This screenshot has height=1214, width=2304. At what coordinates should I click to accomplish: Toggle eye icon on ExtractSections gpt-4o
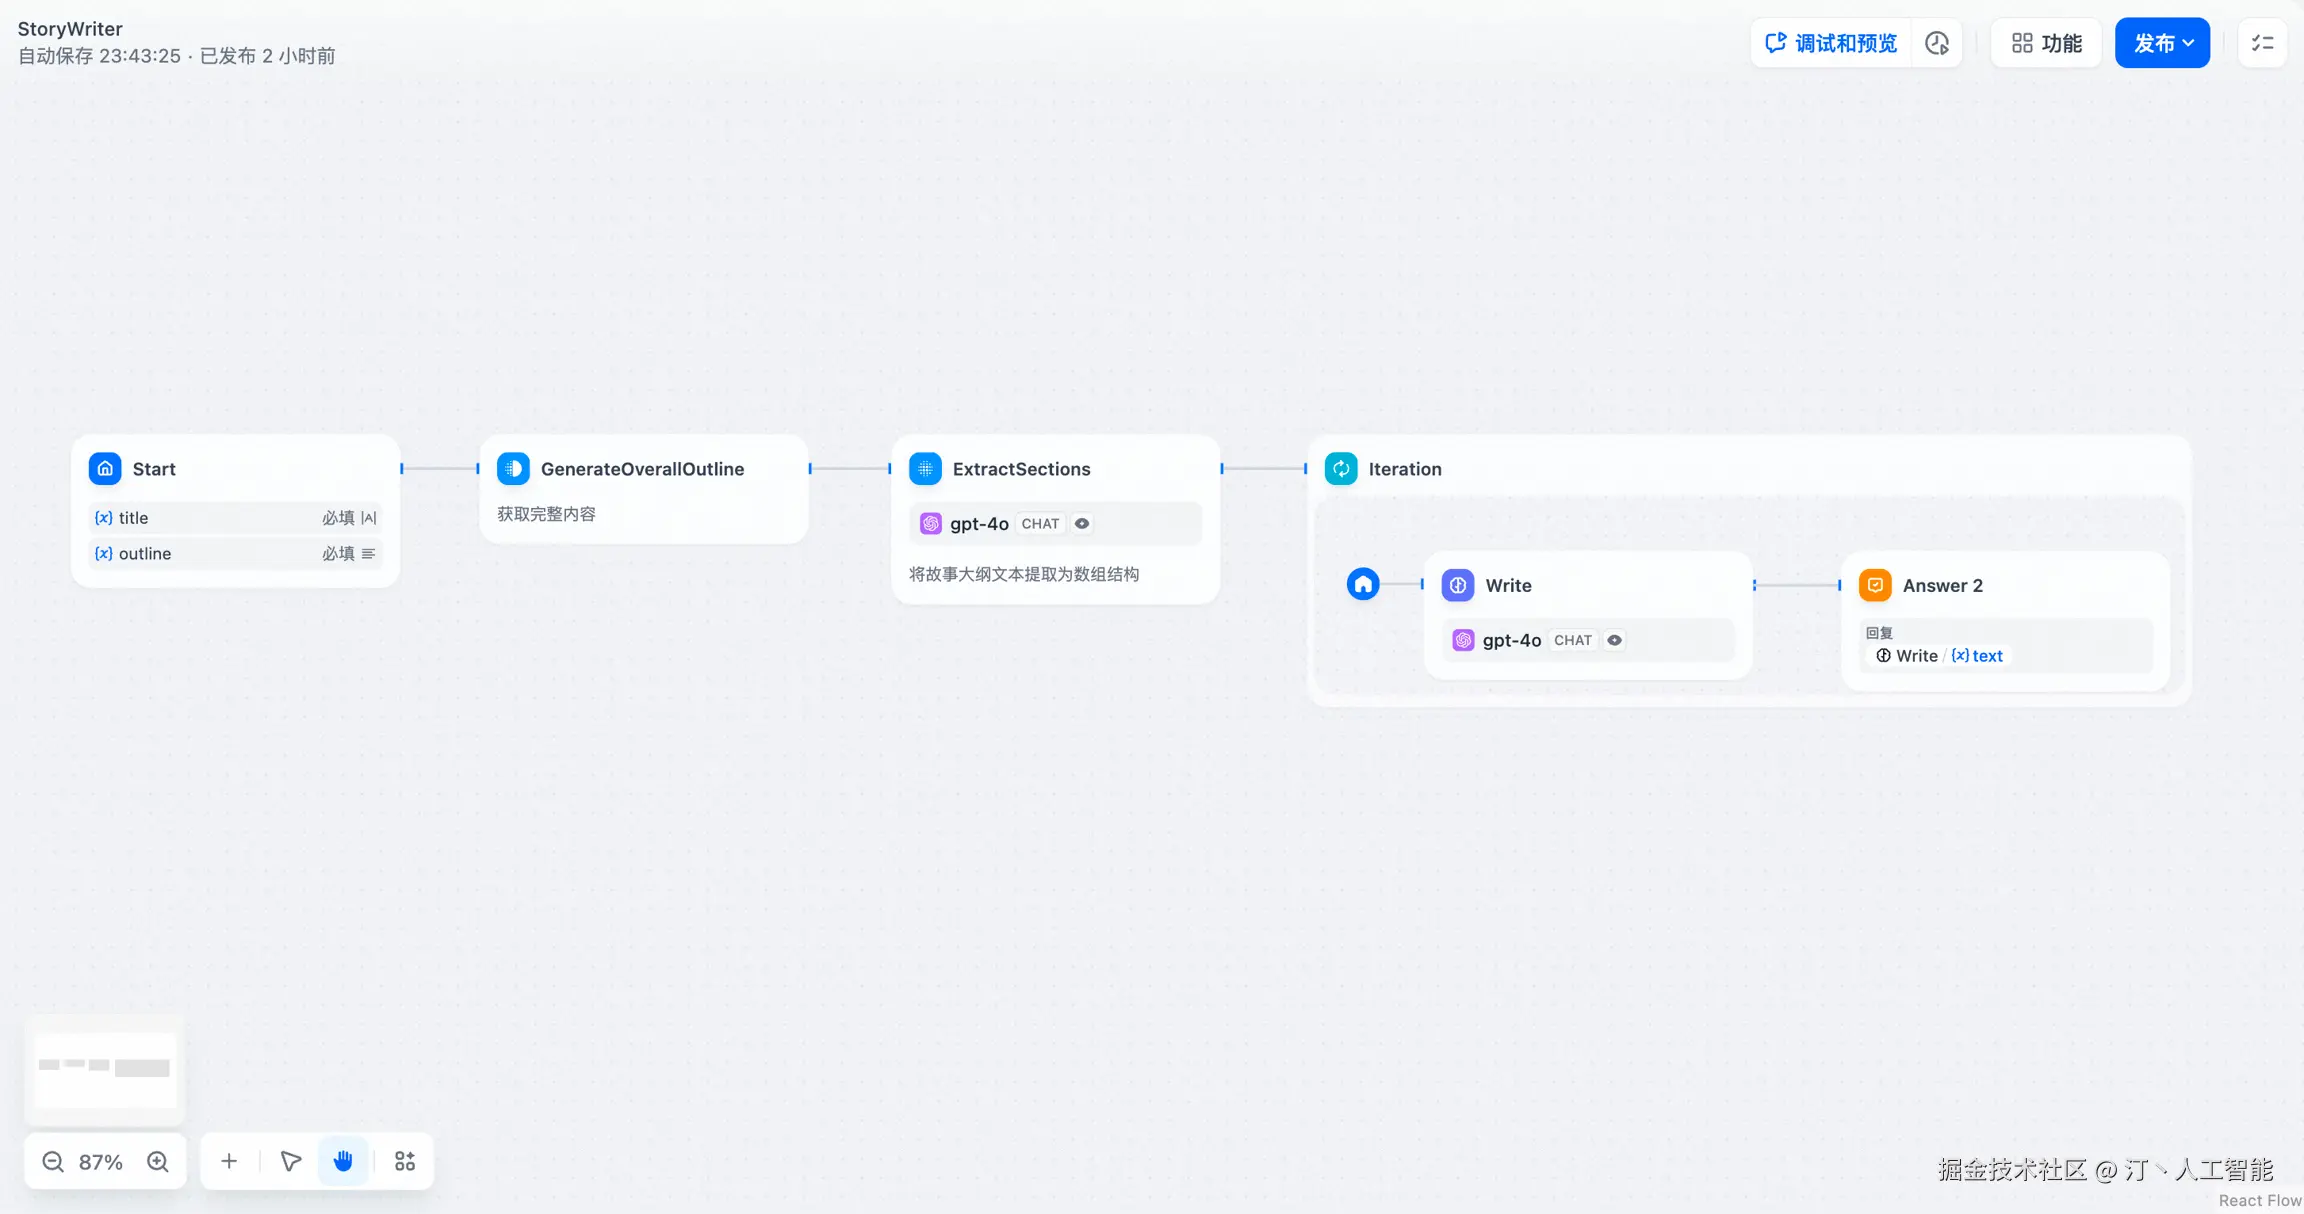point(1082,523)
